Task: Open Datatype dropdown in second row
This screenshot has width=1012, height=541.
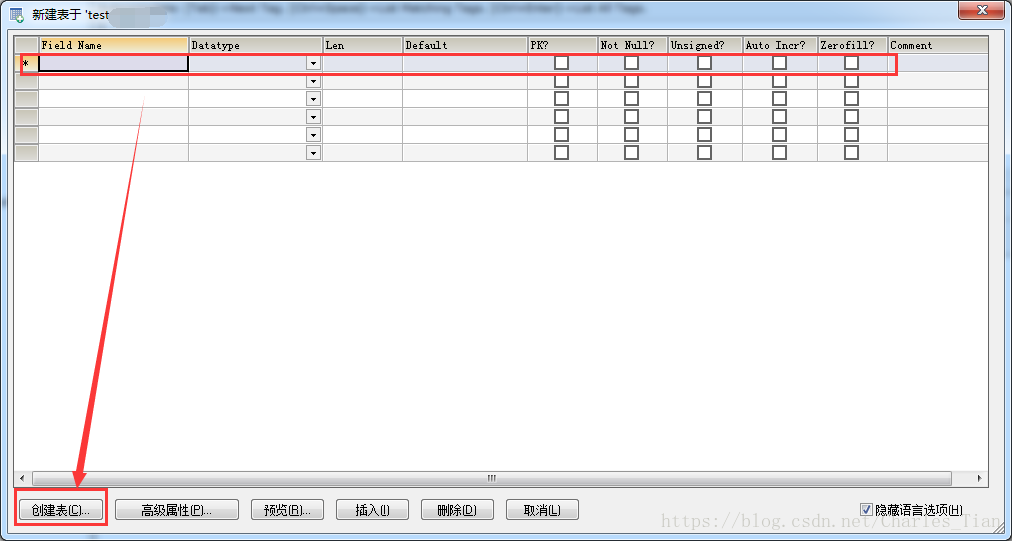Action: (x=314, y=81)
